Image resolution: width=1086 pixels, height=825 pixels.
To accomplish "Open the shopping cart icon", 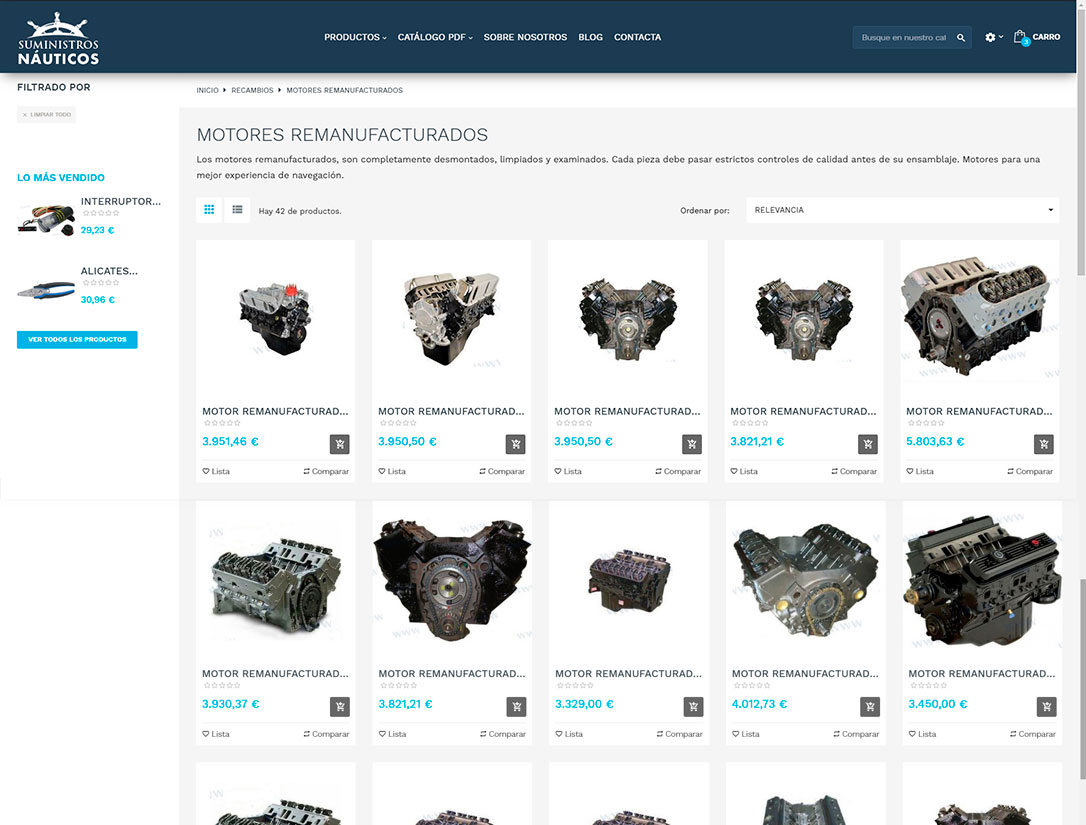I will 1020,37.
